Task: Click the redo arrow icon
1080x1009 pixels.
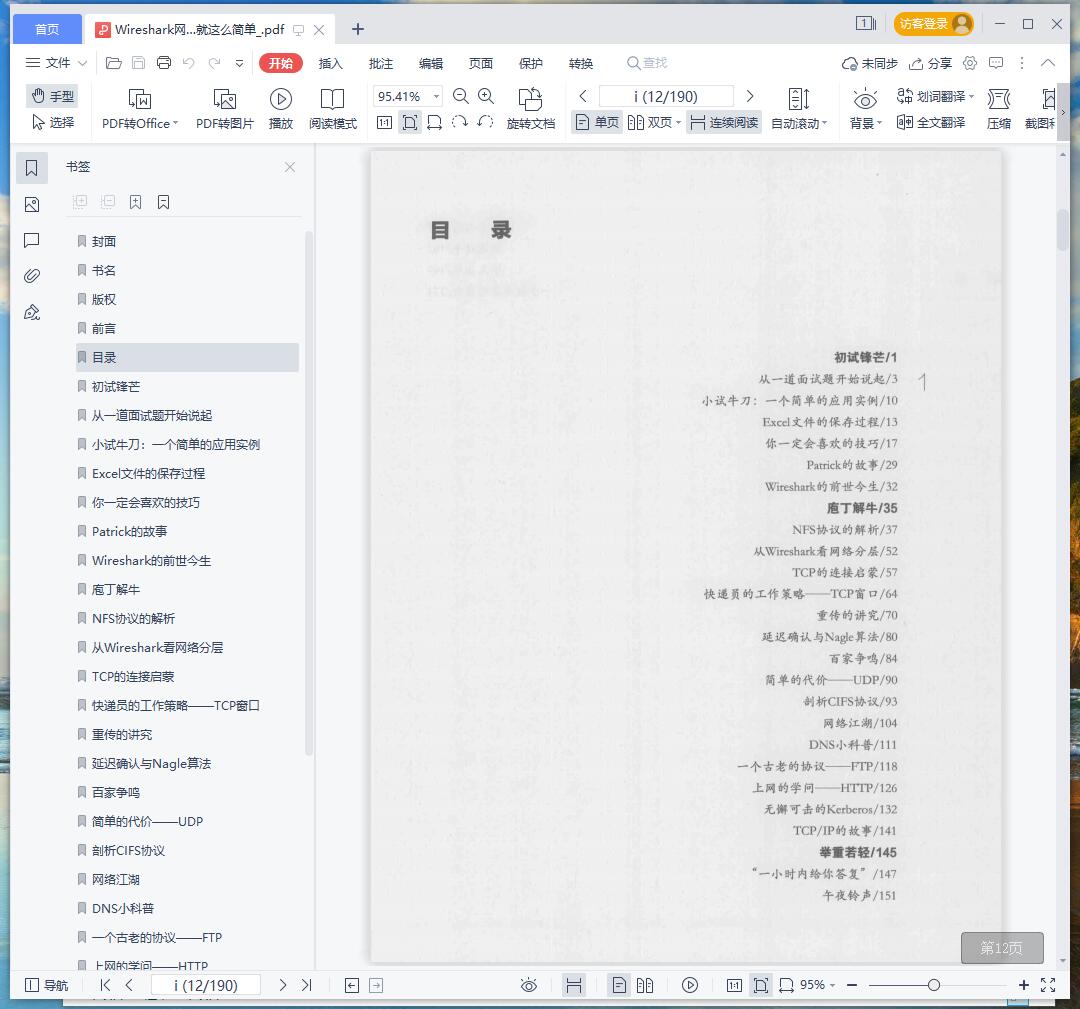Action: pyautogui.click(x=214, y=63)
